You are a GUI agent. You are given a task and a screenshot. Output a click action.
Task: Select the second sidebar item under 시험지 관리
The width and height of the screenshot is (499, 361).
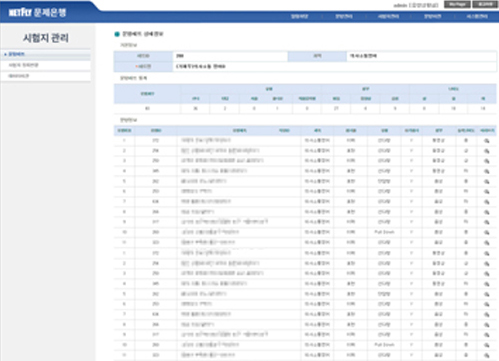46,65
